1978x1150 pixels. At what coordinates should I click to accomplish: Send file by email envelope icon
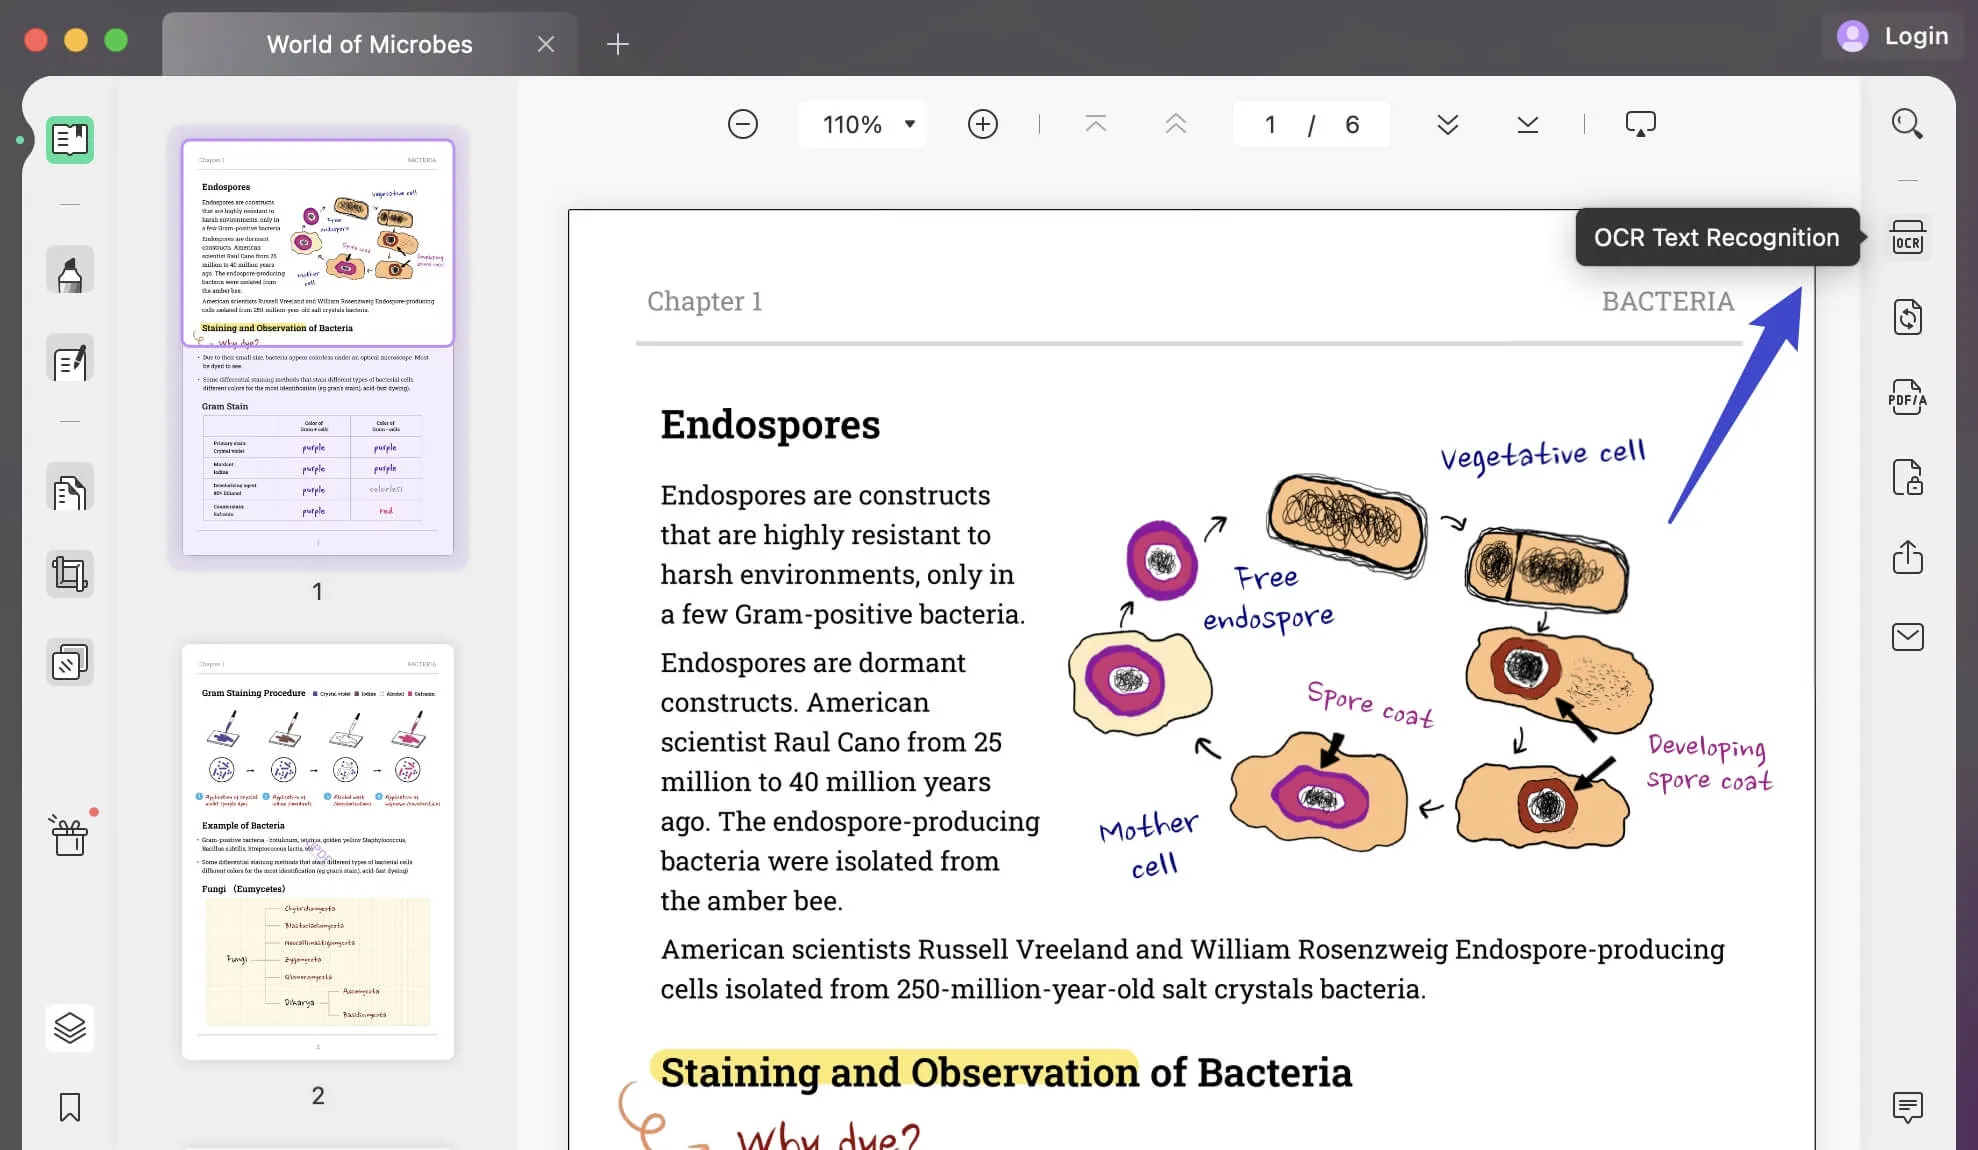1907,637
